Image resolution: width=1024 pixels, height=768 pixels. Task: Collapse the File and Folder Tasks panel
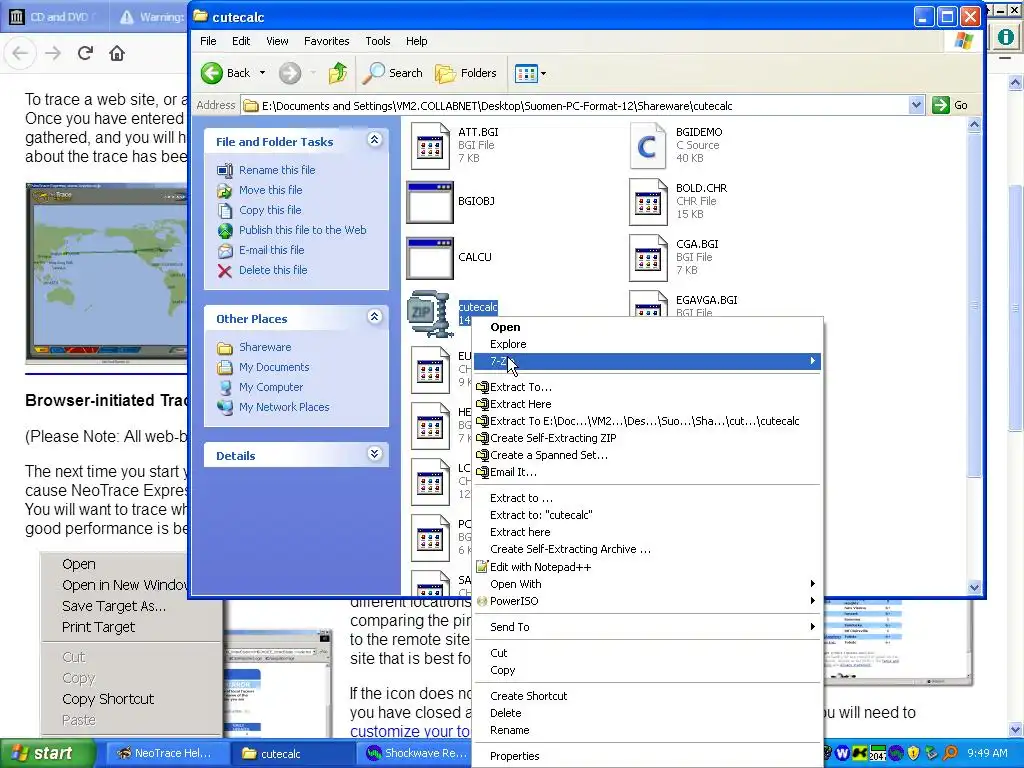[x=374, y=140]
